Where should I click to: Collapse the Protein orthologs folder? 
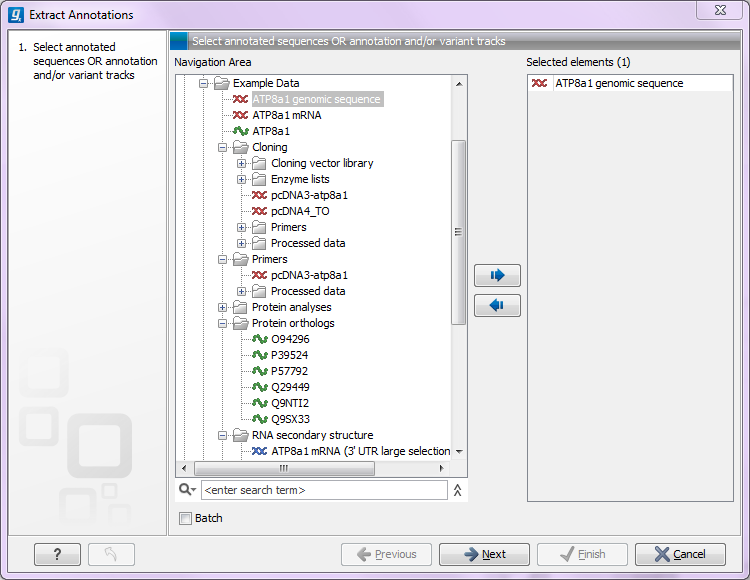tap(222, 323)
